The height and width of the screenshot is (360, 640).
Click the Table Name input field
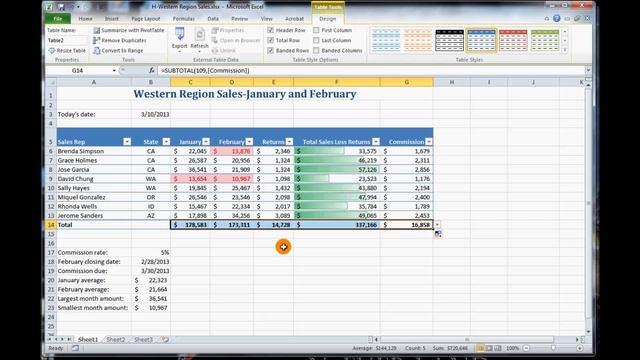(x=67, y=40)
